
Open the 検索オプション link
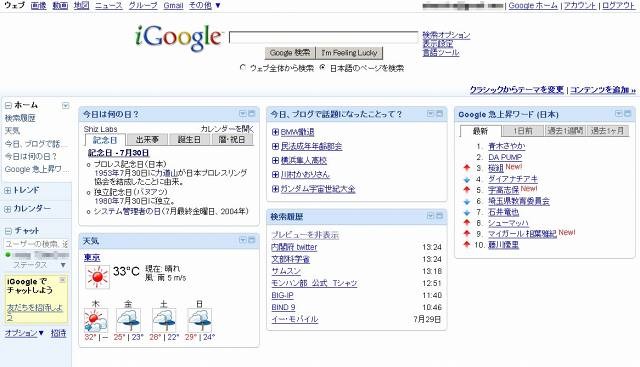[x=446, y=35]
